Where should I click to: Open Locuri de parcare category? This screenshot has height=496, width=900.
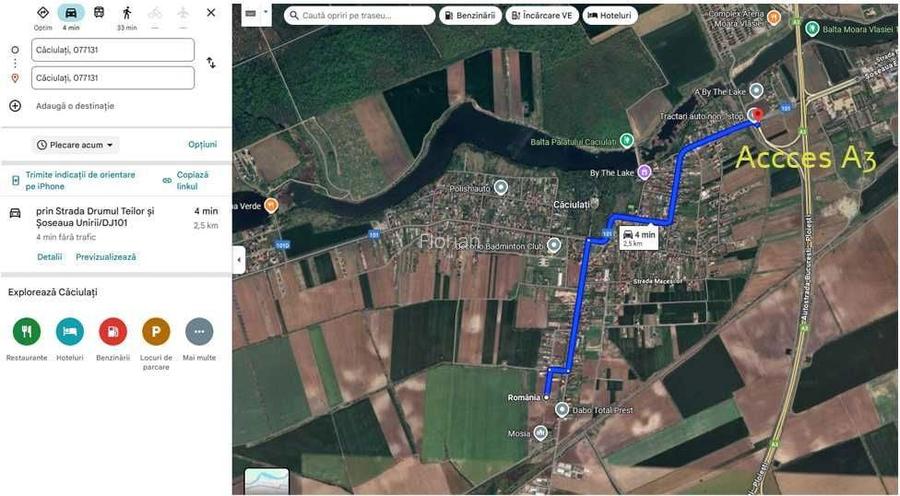156,332
